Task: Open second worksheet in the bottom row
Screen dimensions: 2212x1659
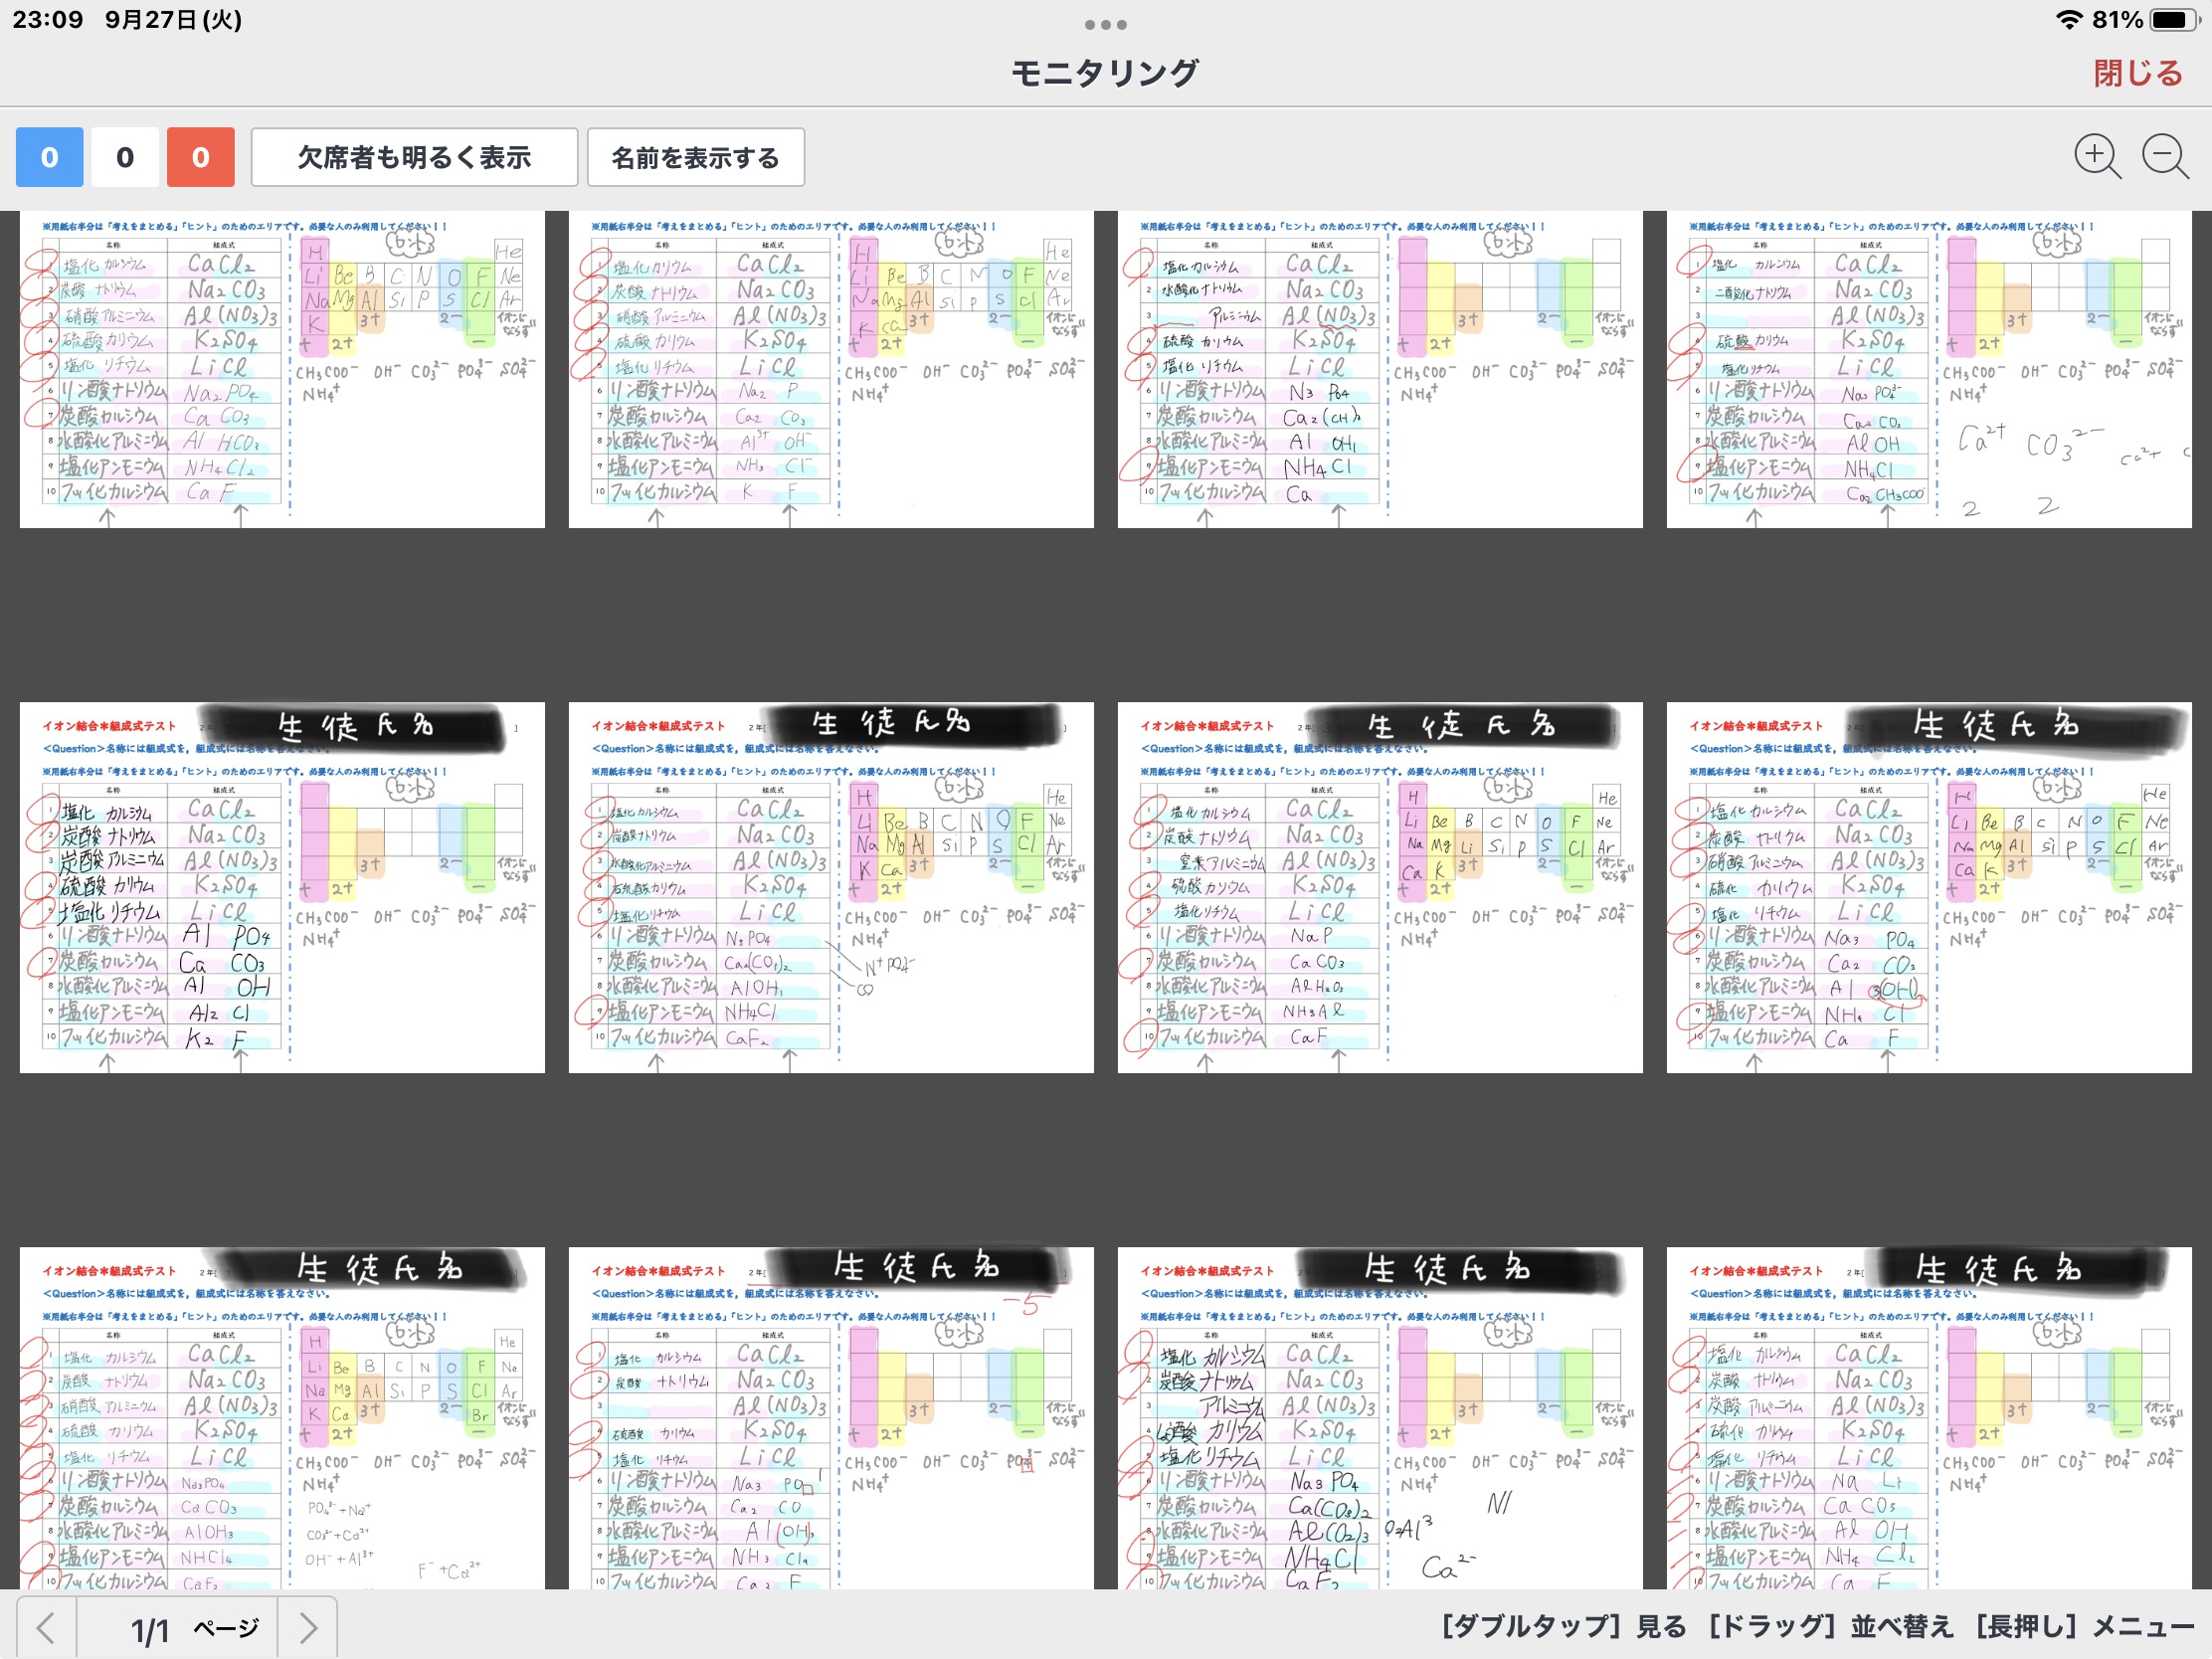Action: (830, 1417)
